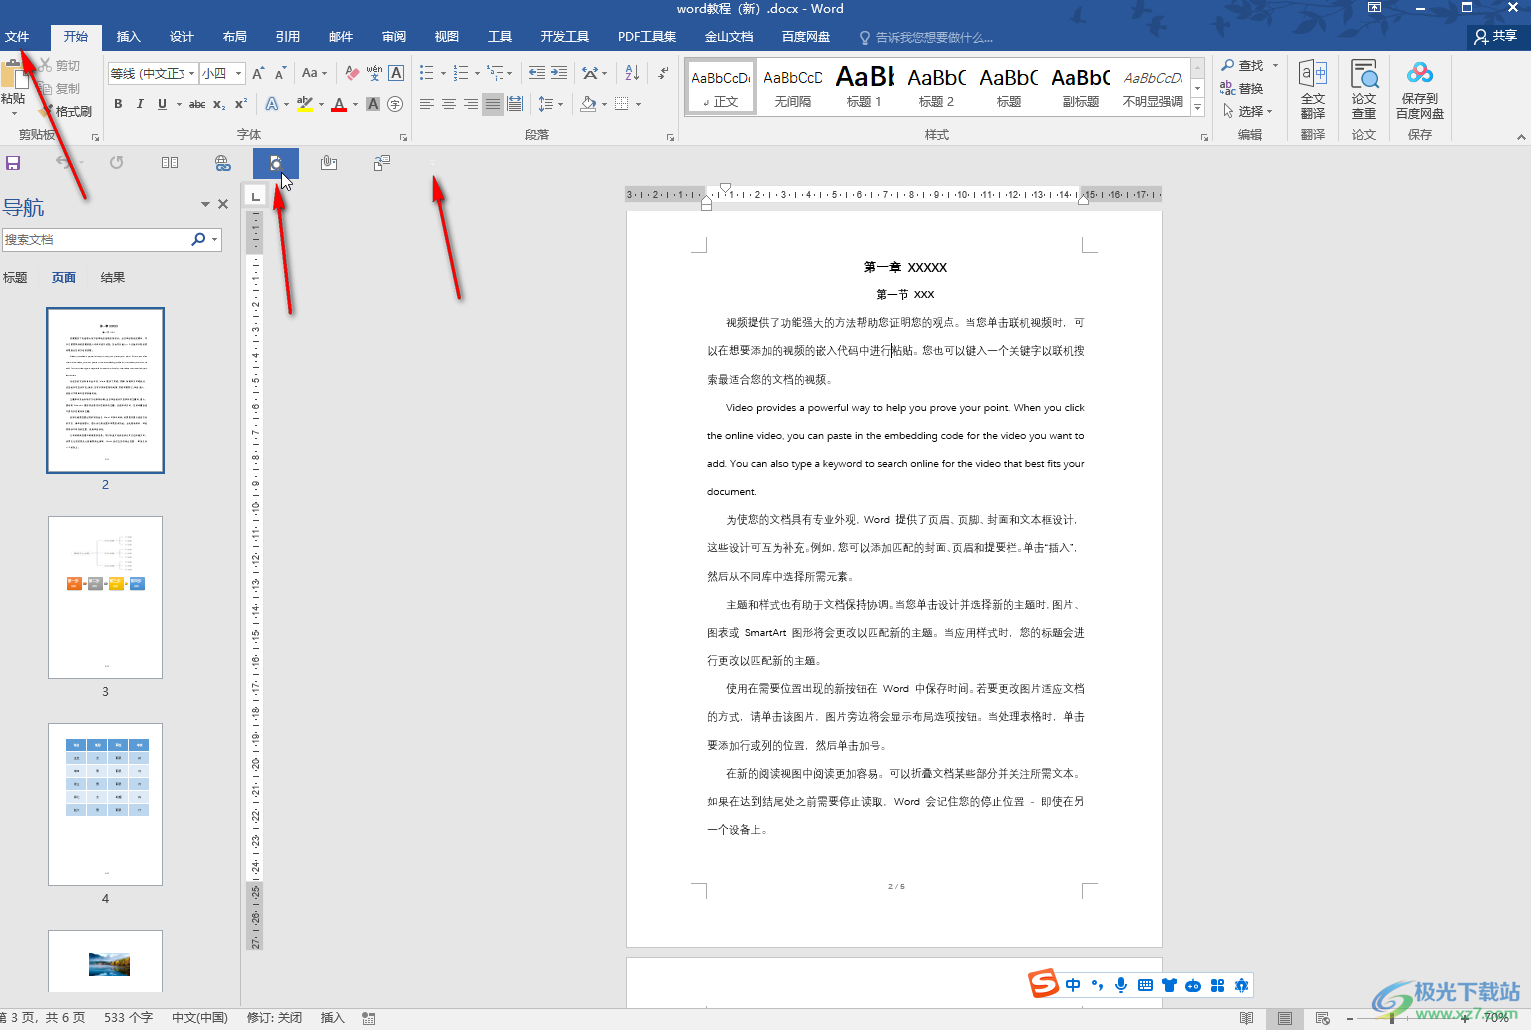Open the Select dropdown in editing group
This screenshot has height=1030, width=1531.
(x=1247, y=111)
